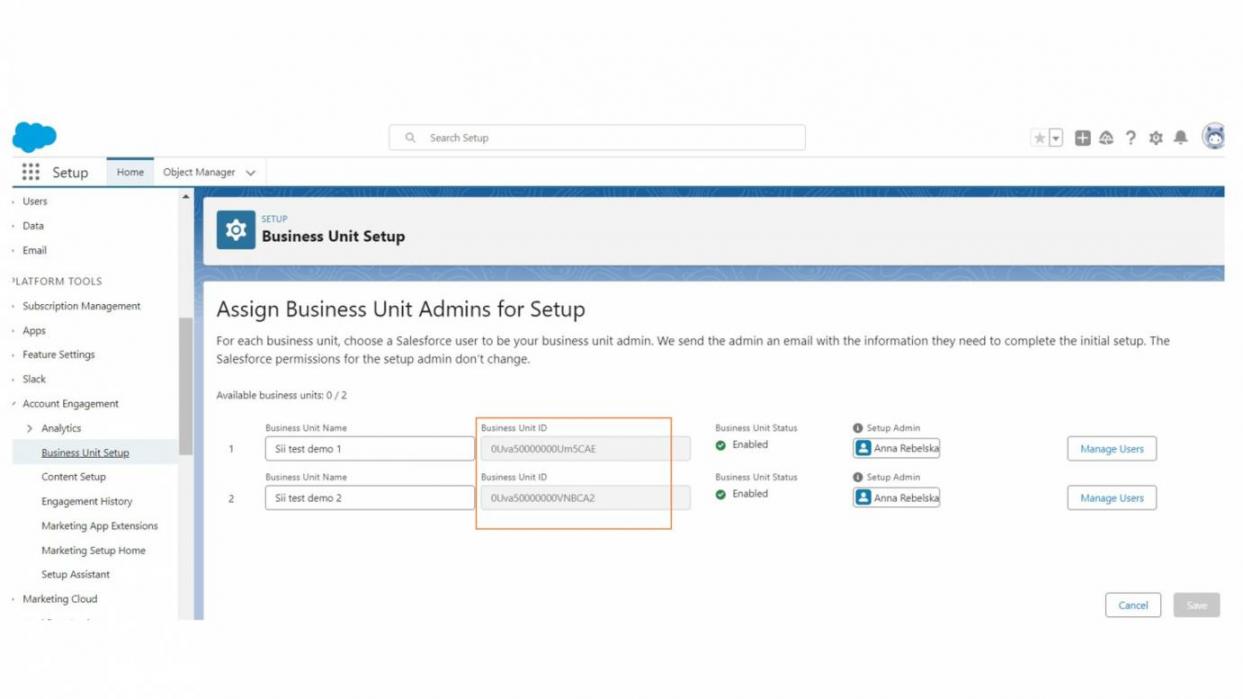Switch to the Home tab

[x=130, y=172]
